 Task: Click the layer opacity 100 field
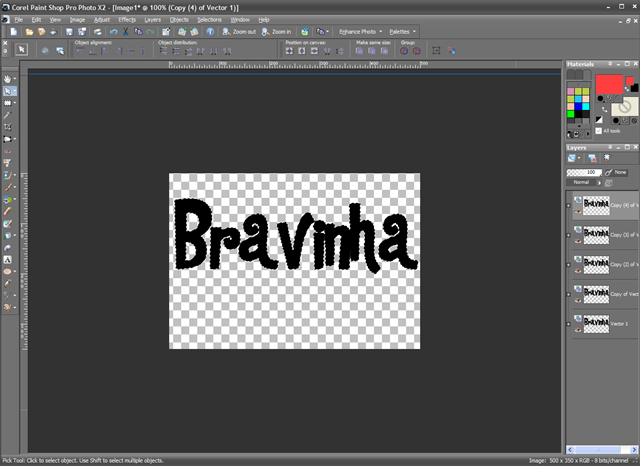point(584,172)
